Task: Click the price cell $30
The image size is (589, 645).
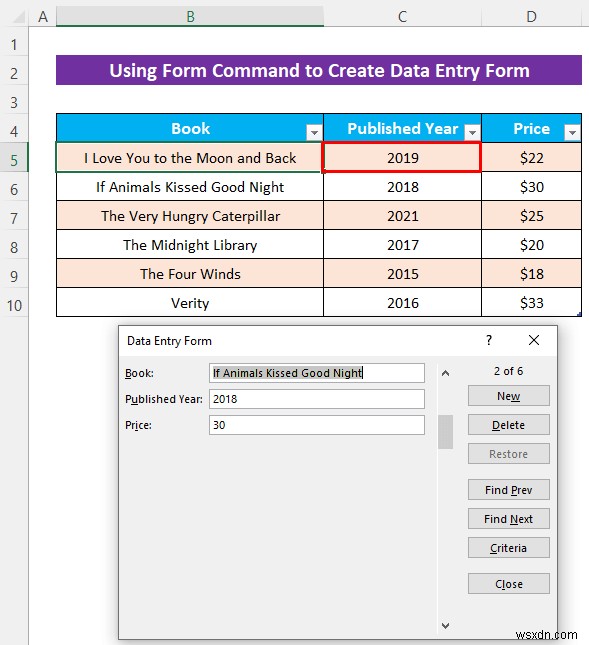Action: 531,187
